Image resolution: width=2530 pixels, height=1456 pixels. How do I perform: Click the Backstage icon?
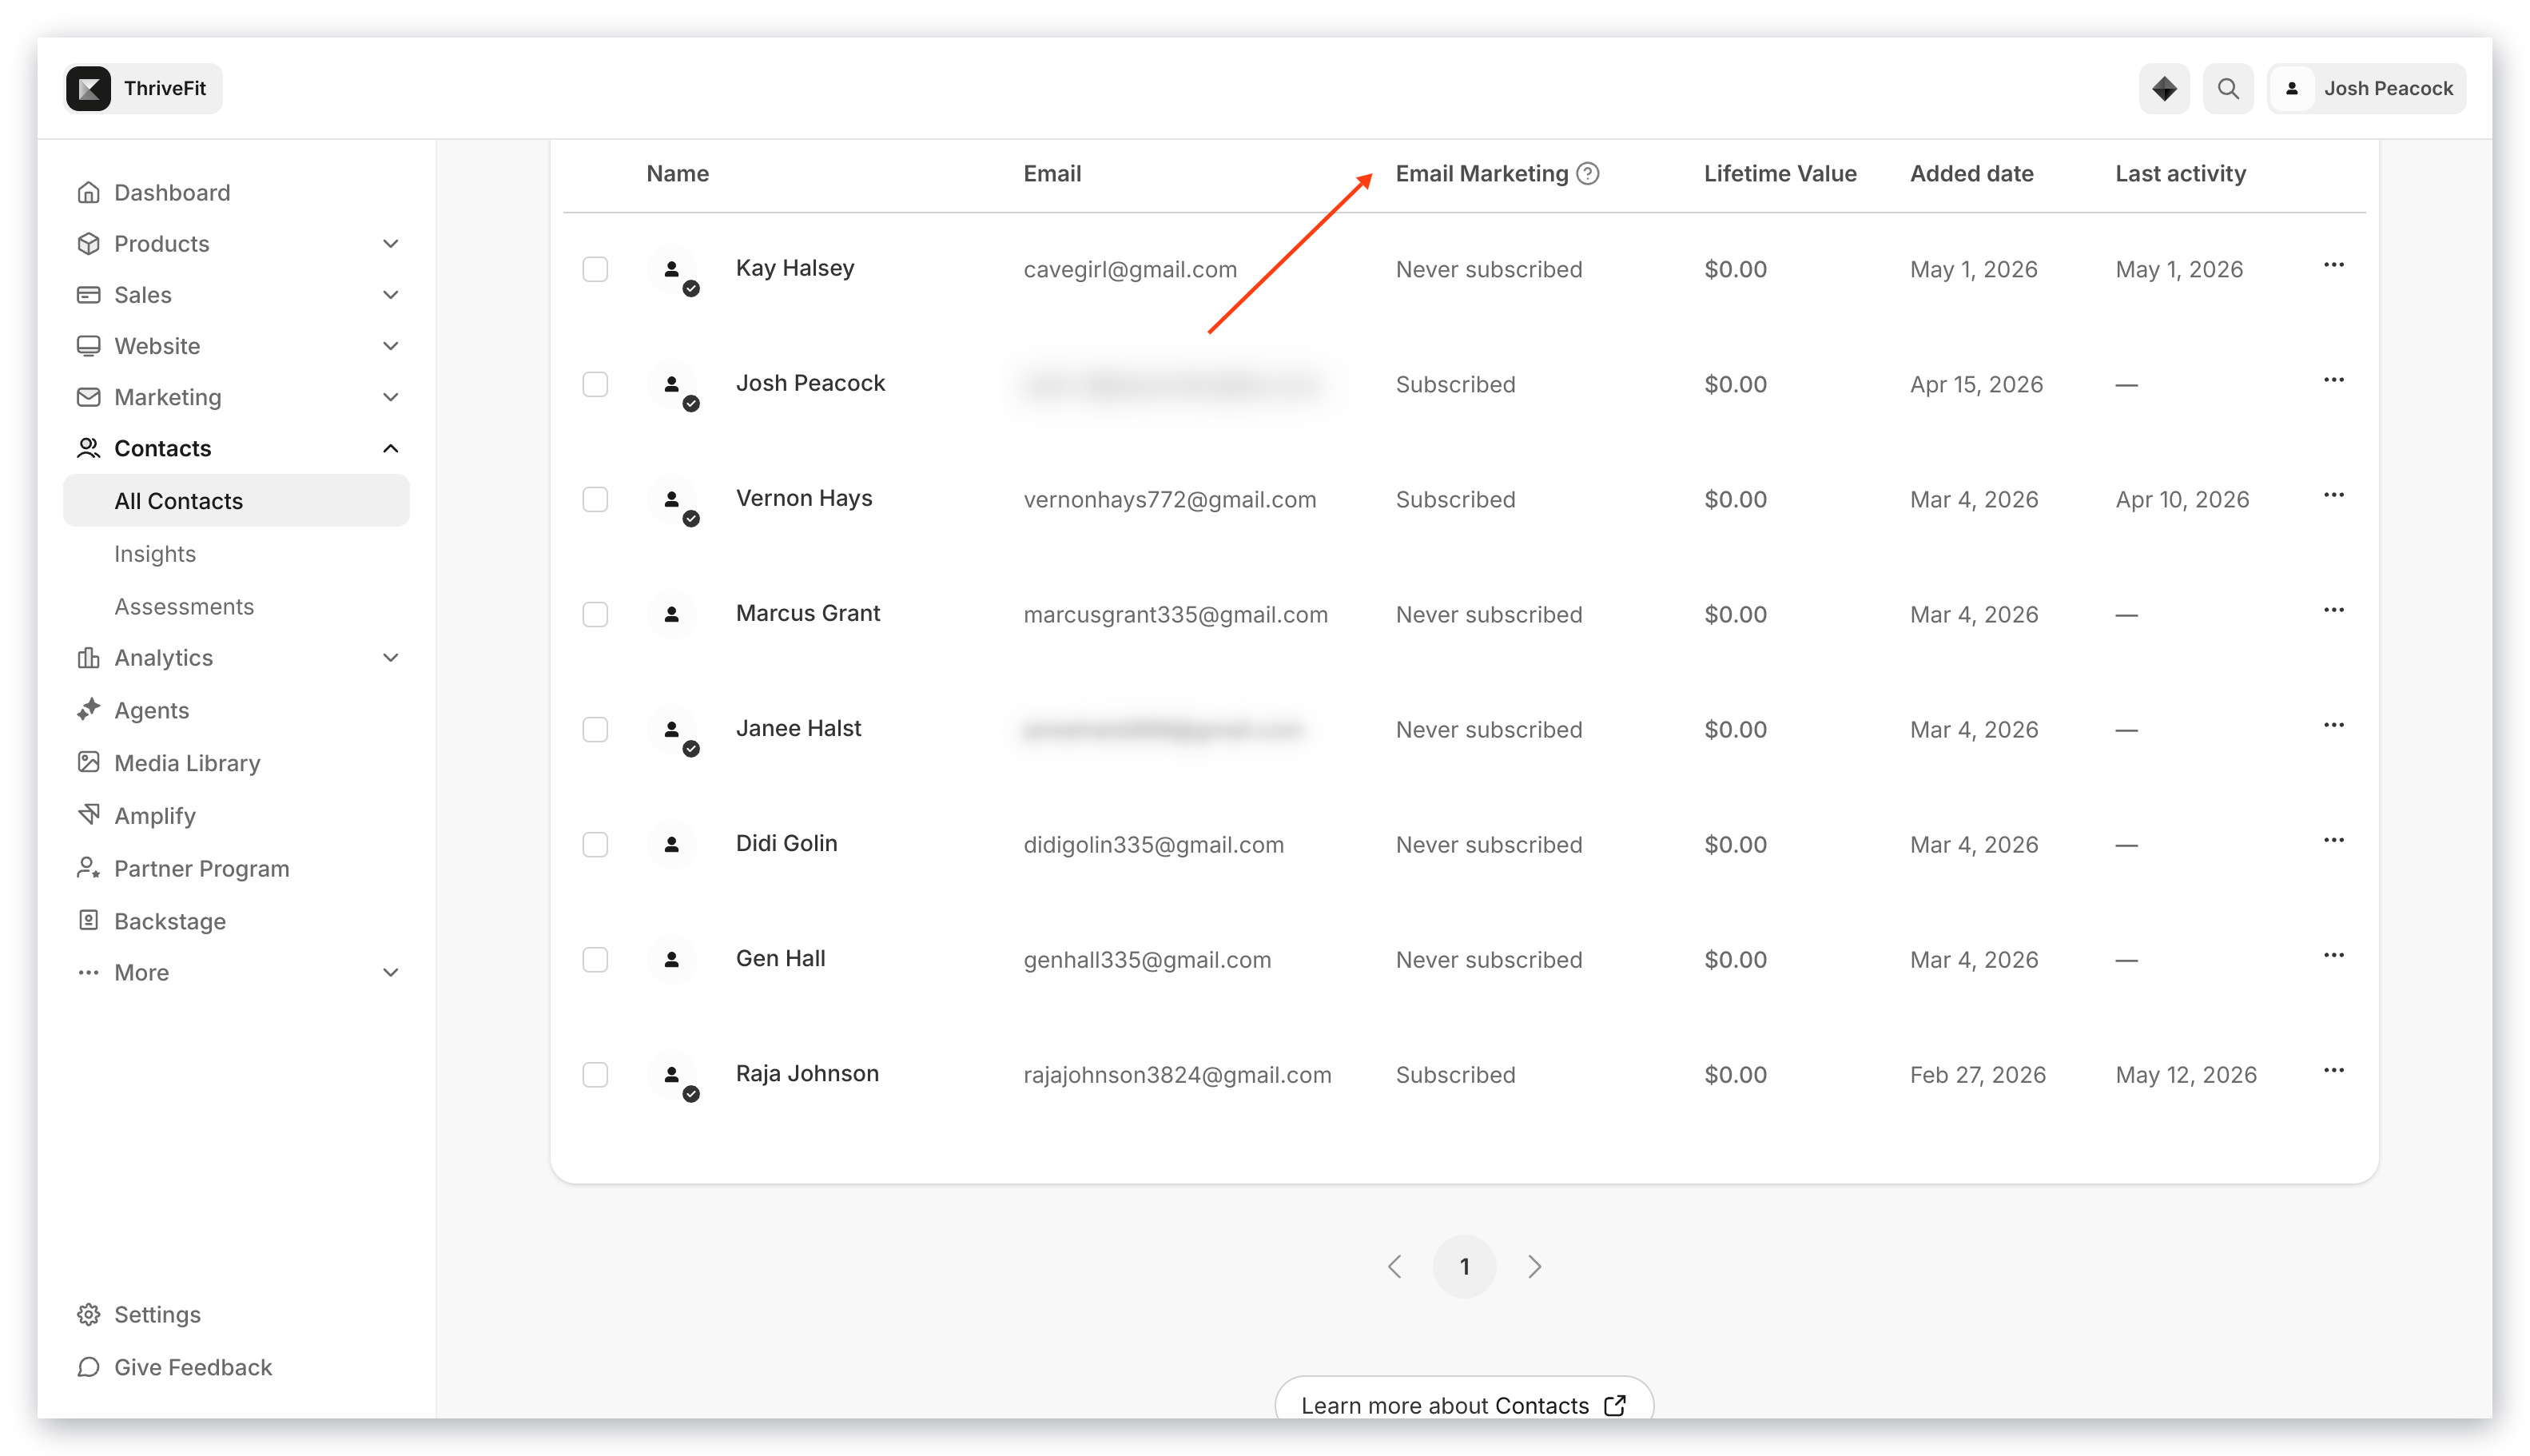point(88,920)
